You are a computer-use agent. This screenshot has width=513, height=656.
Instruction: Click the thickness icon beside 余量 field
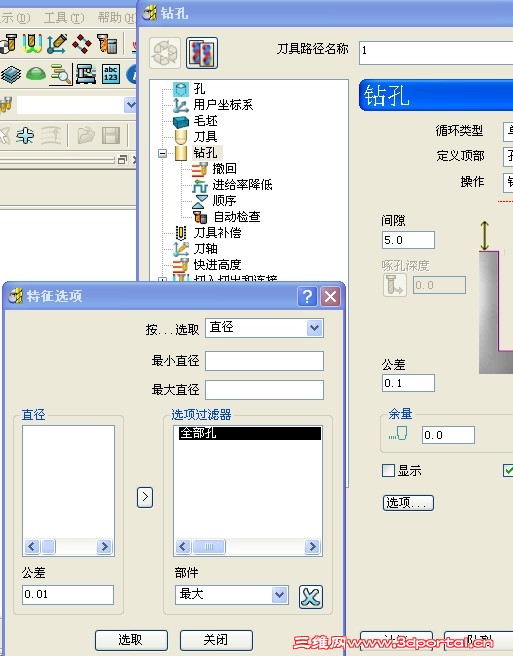[x=398, y=434]
